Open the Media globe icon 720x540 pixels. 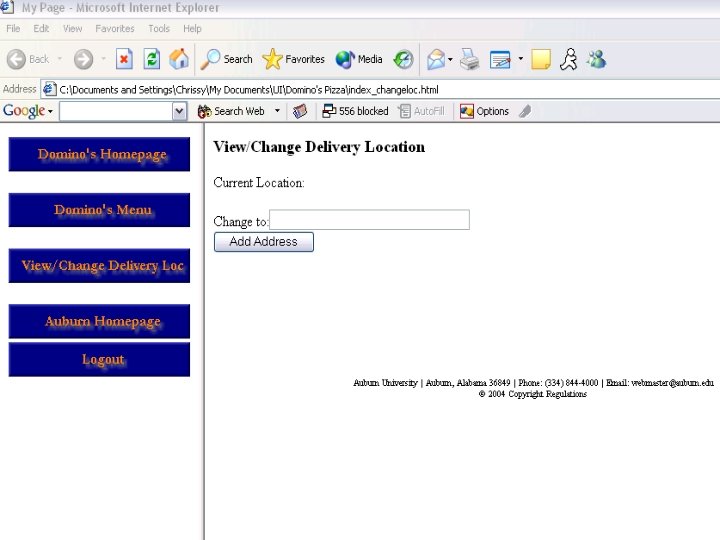click(345, 59)
